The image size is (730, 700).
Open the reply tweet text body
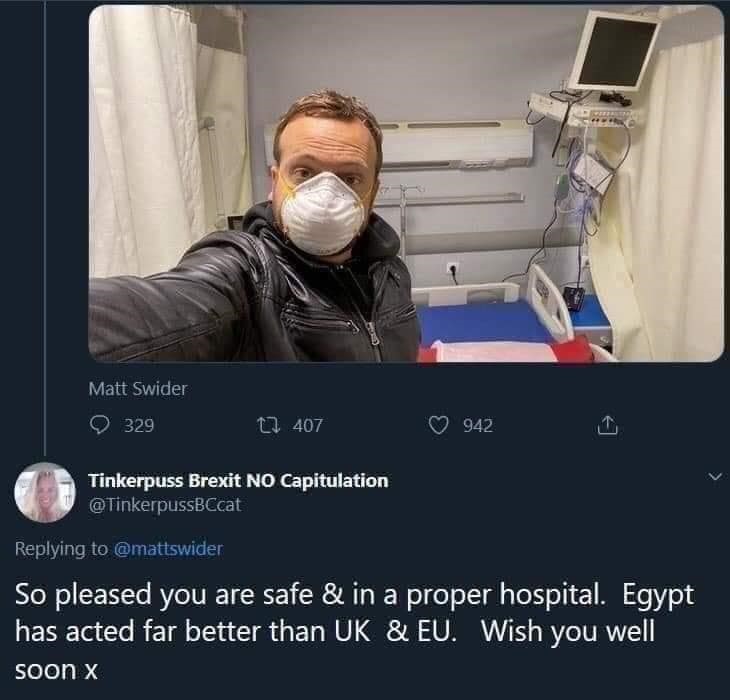tap(350, 631)
